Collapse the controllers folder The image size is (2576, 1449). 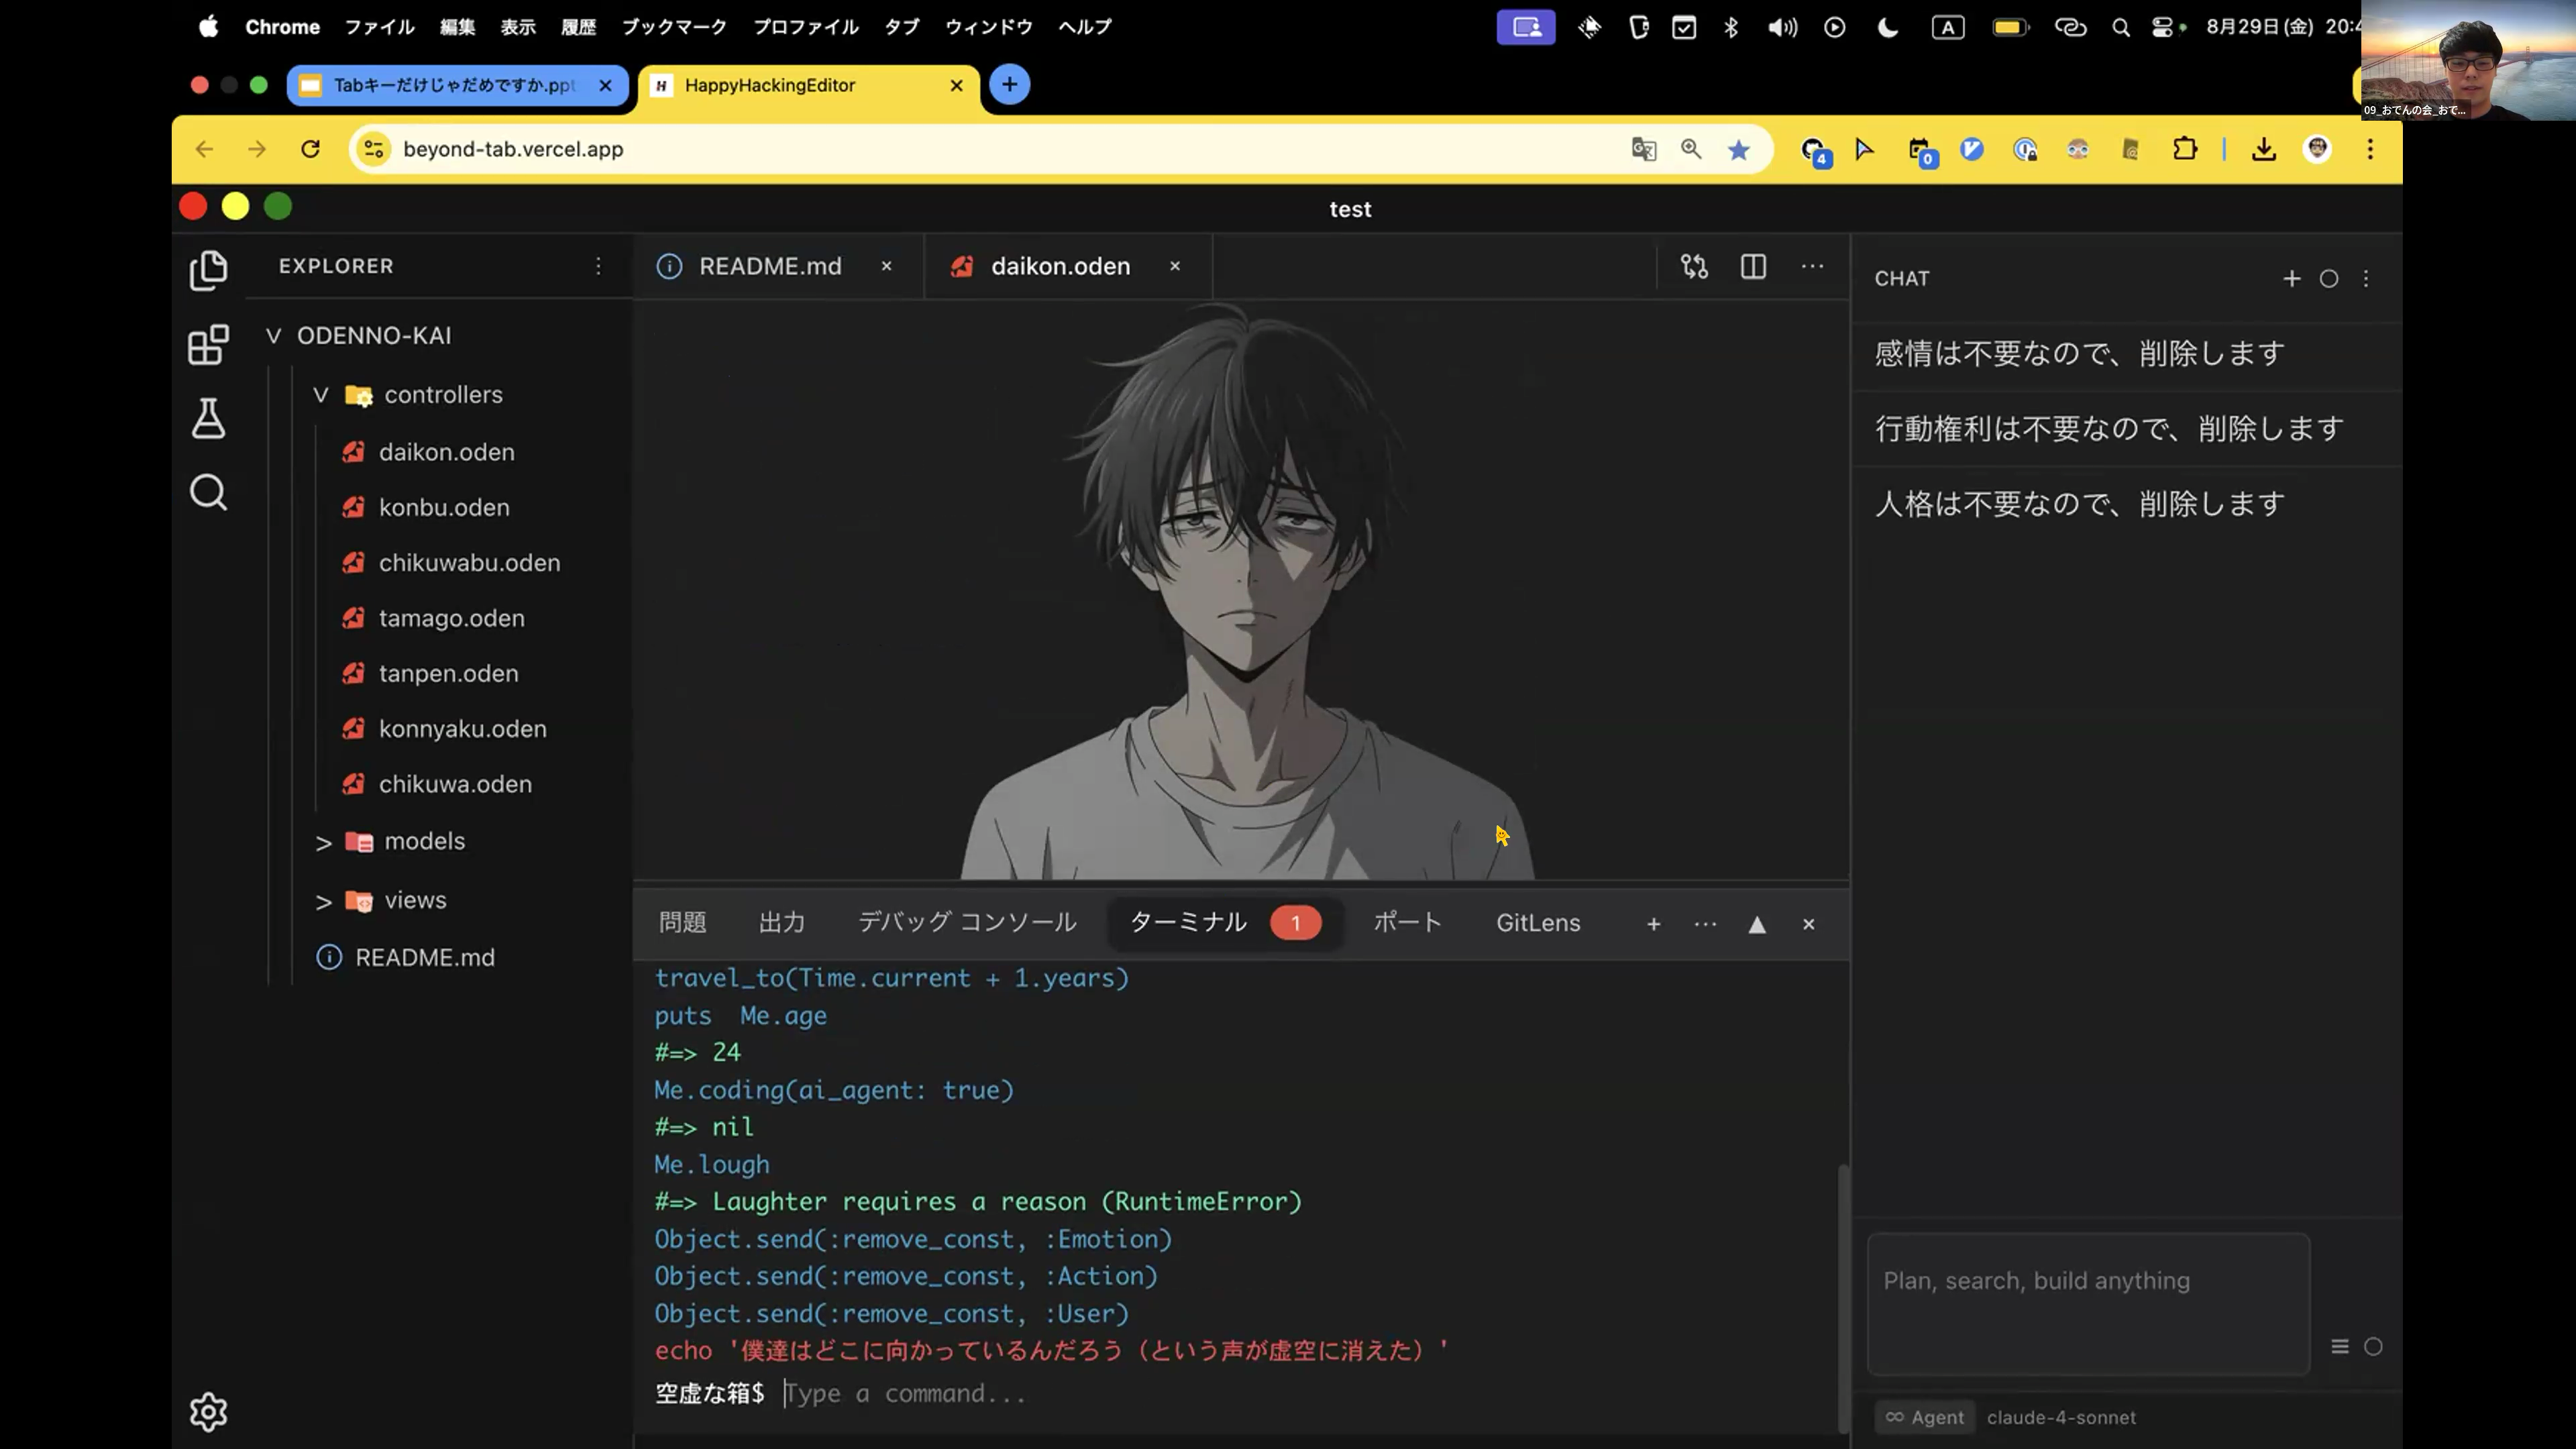[x=321, y=395]
